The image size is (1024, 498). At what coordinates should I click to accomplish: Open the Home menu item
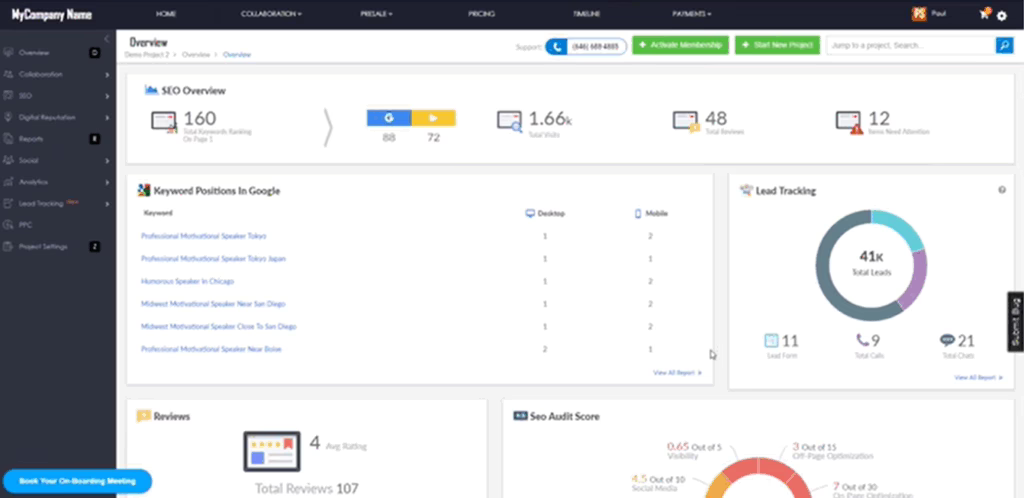(166, 14)
